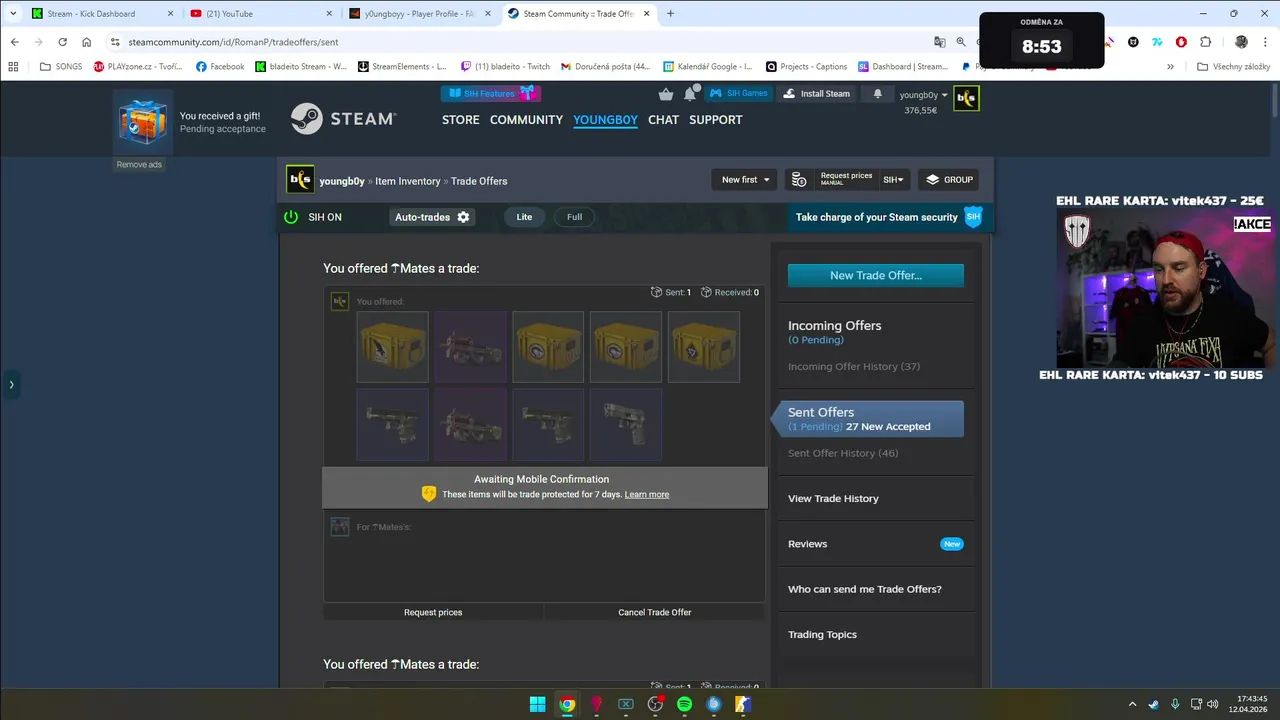This screenshot has width=1280, height=720.
Task: Open Incoming Offer History (37)
Action: pyautogui.click(x=854, y=367)
